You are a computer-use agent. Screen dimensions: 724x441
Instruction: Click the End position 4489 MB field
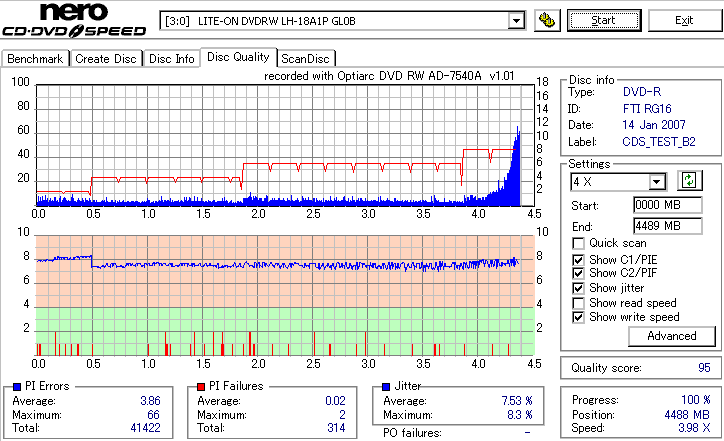click(x=668, y=226)
